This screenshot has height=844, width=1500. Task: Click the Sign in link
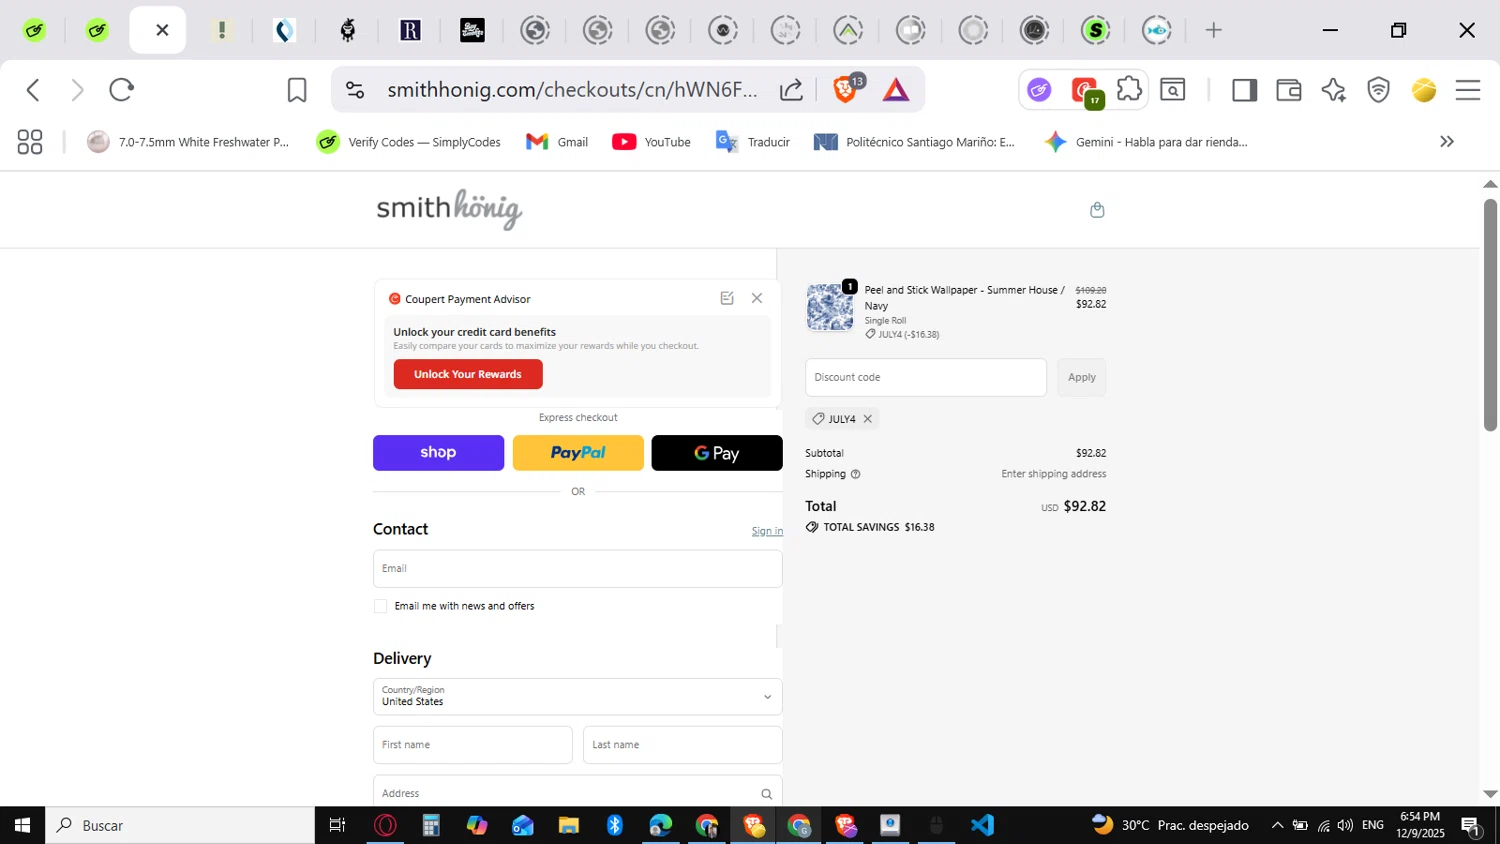coord(767,531)
